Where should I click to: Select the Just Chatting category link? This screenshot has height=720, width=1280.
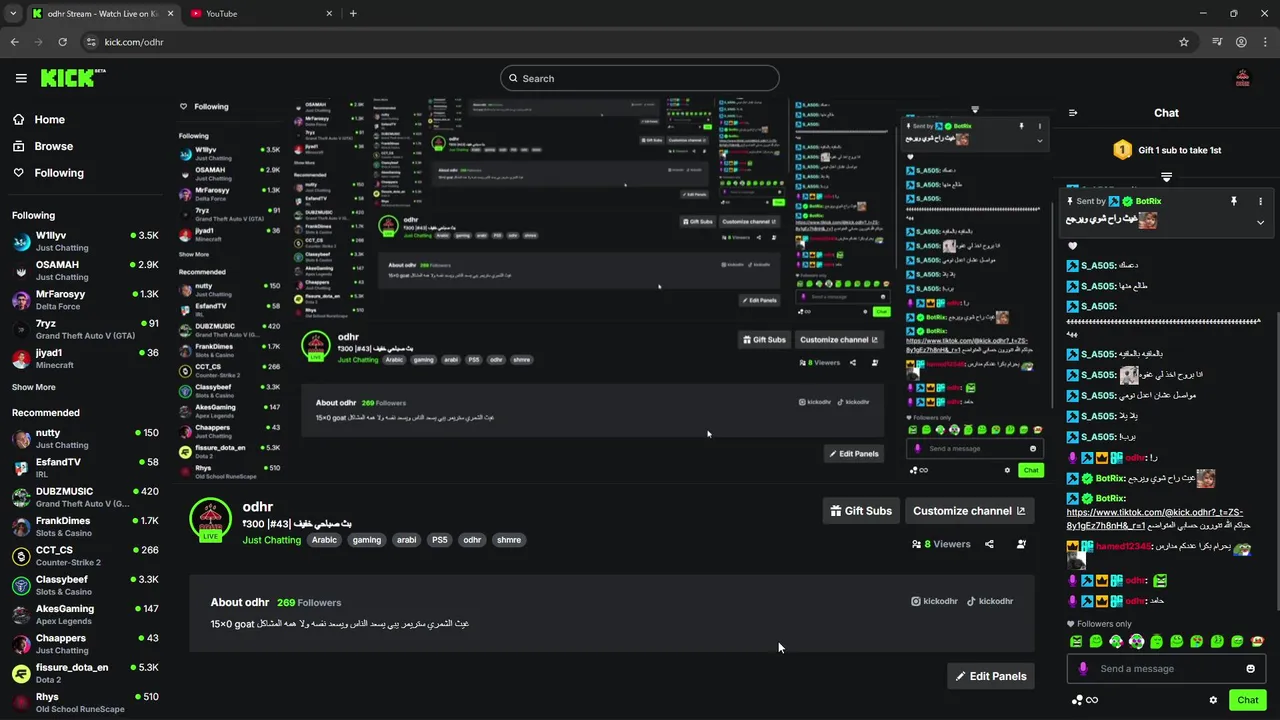(271, 540)
